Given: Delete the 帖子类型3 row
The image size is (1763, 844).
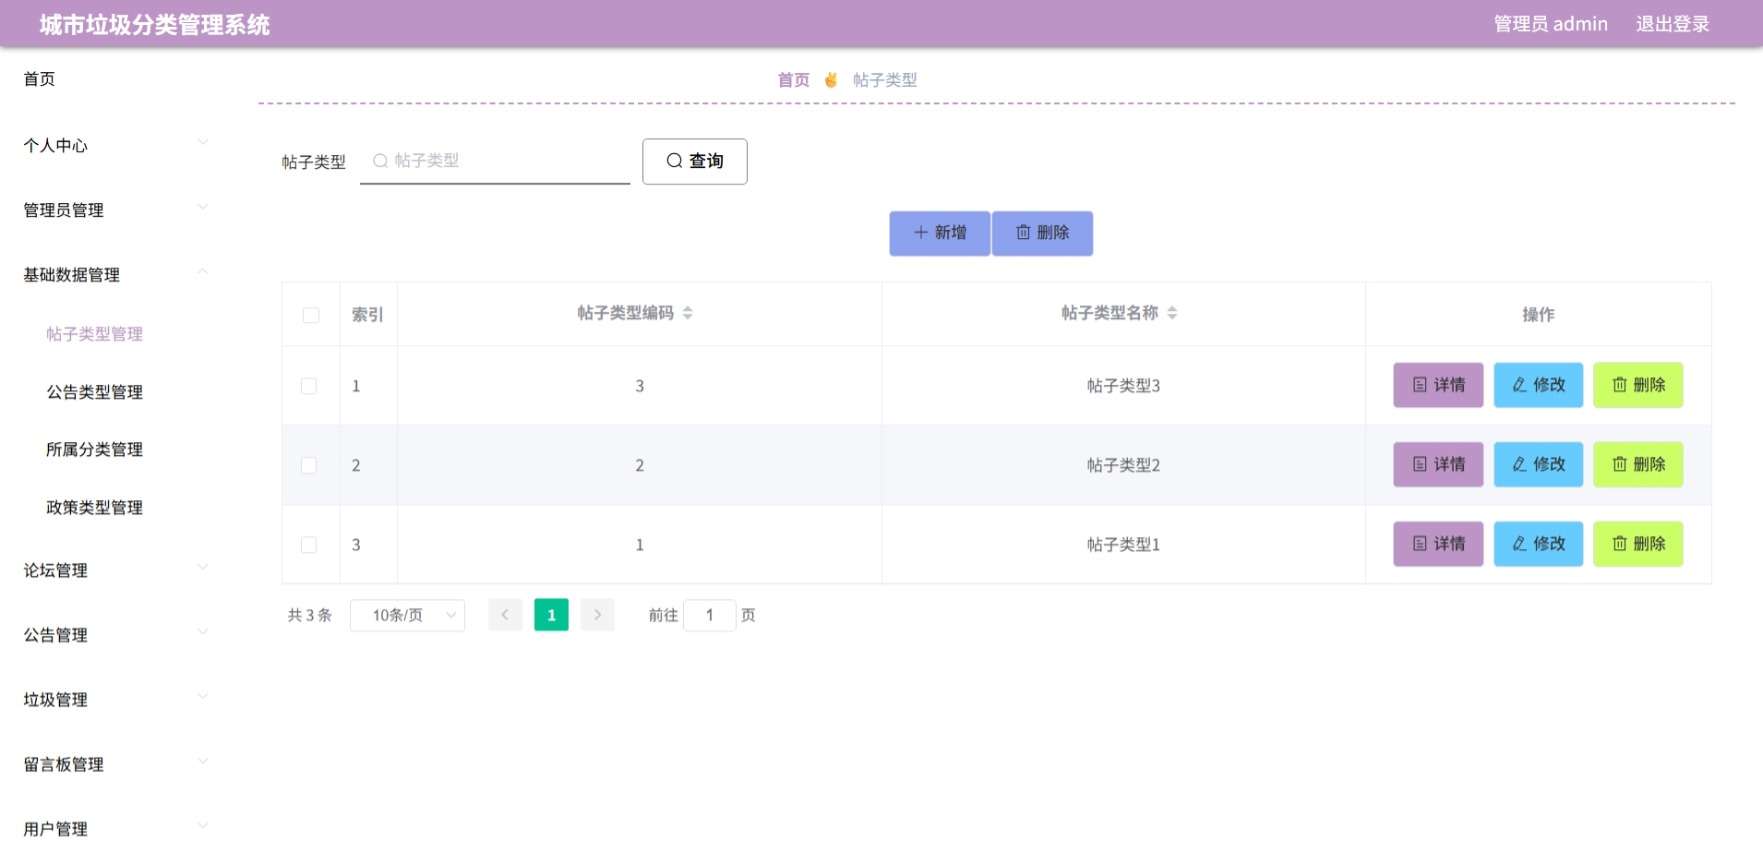Looking at the screenshot, I should [x=1638, y=385].
